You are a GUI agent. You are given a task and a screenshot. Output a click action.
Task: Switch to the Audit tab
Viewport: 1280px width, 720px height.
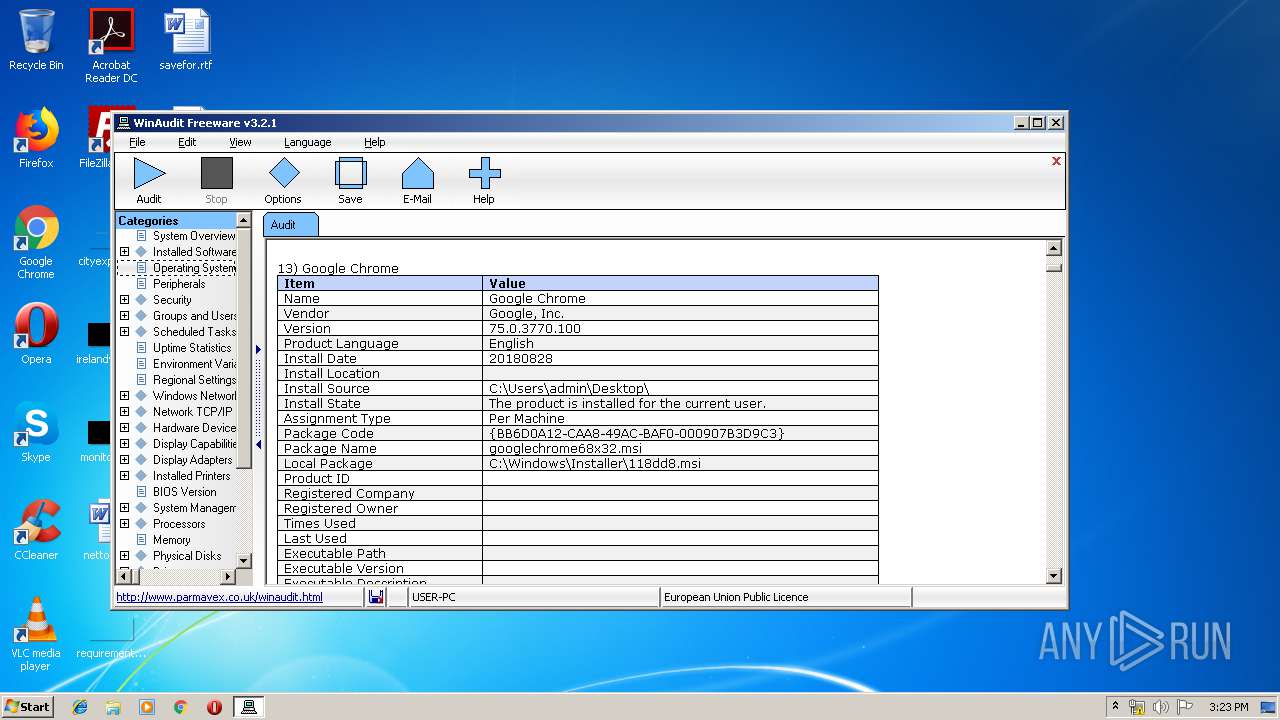pos(290,225)
